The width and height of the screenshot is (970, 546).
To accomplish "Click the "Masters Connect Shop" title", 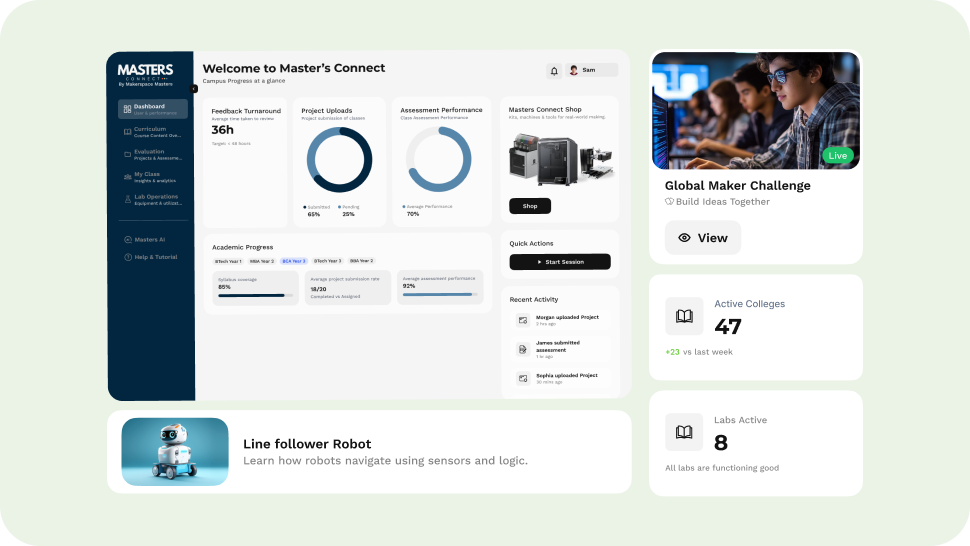I will pos(545,109).
